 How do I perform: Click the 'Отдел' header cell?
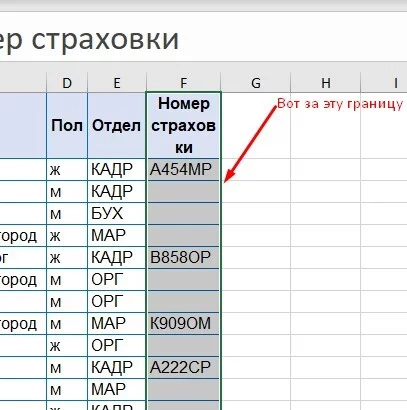[117, 126]
